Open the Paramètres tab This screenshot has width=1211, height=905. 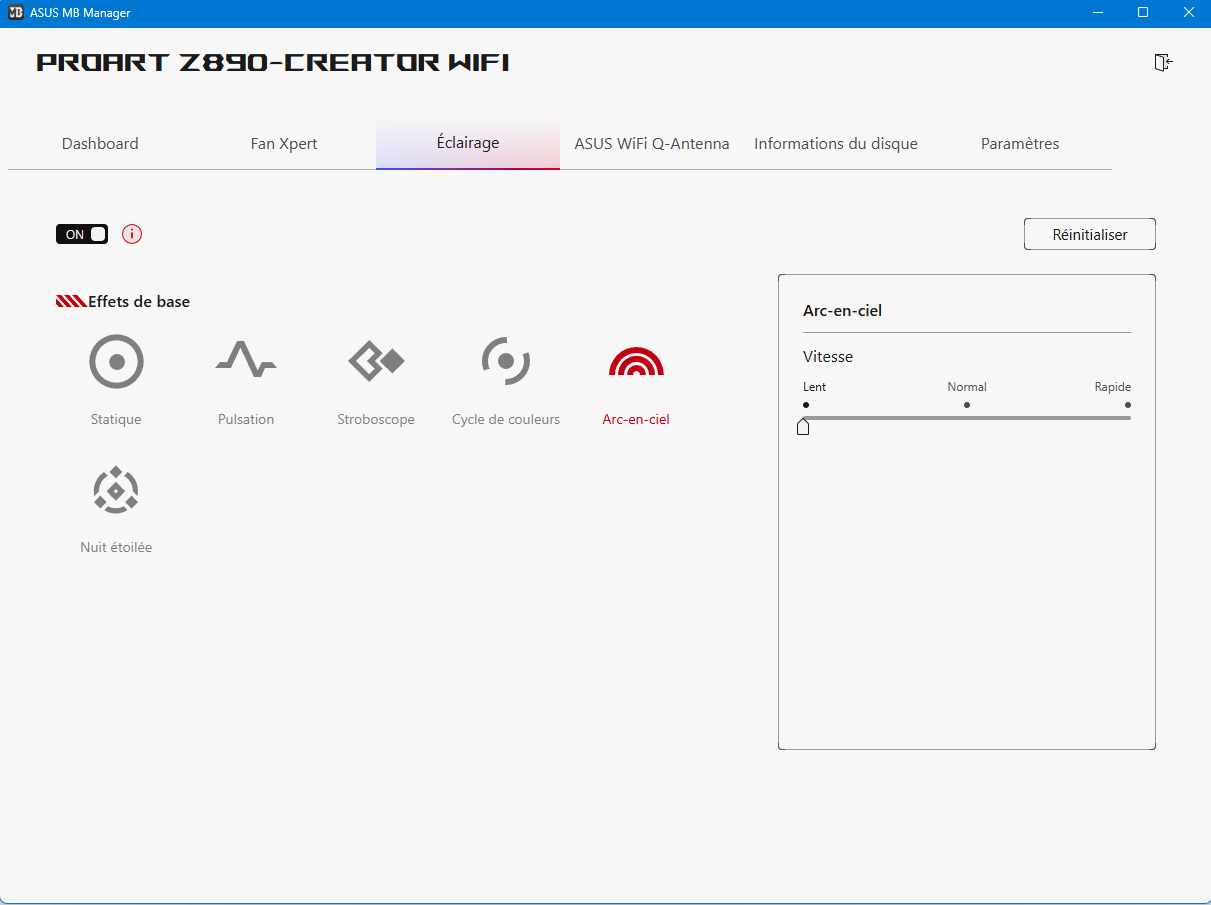click(x=1020, y=144)
